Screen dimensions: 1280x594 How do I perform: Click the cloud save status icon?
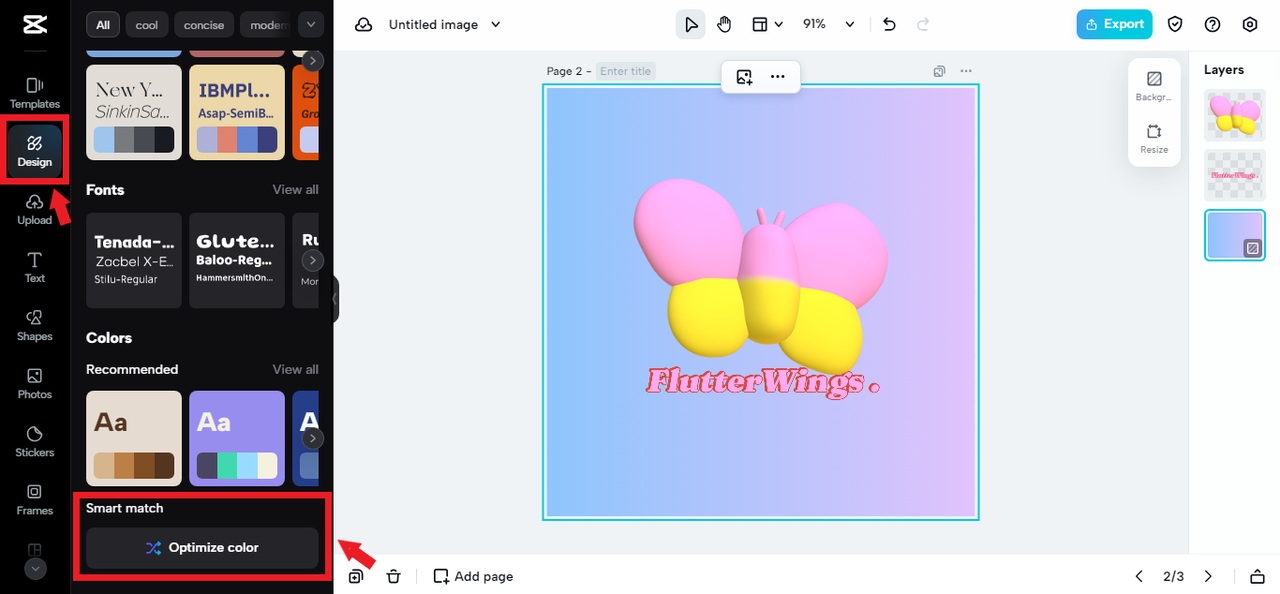364,24
